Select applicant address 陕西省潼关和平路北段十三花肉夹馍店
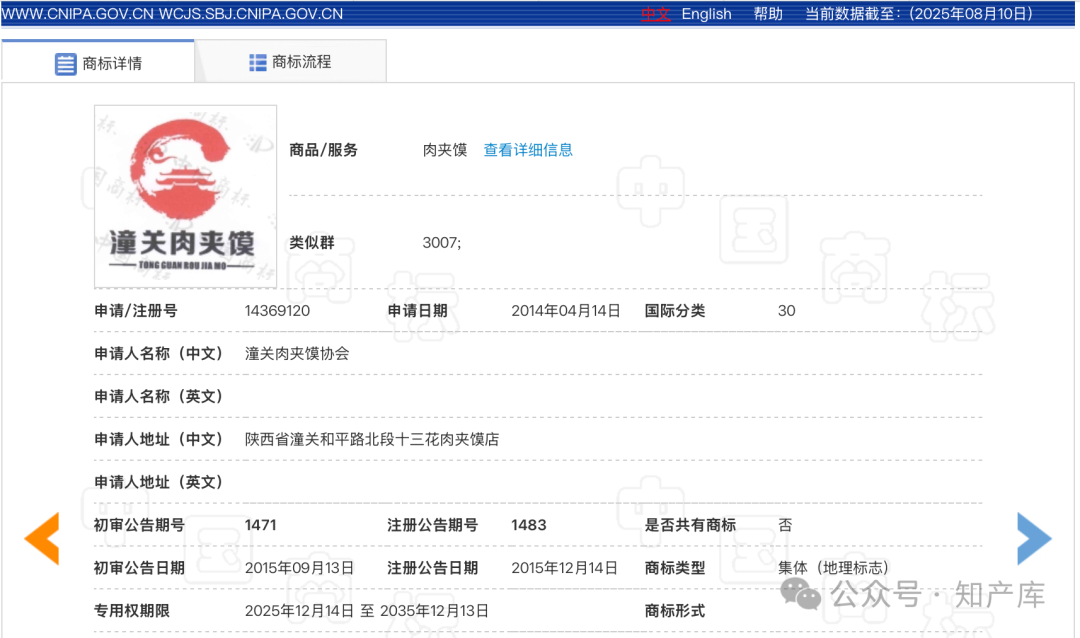 tap(371, 440)
